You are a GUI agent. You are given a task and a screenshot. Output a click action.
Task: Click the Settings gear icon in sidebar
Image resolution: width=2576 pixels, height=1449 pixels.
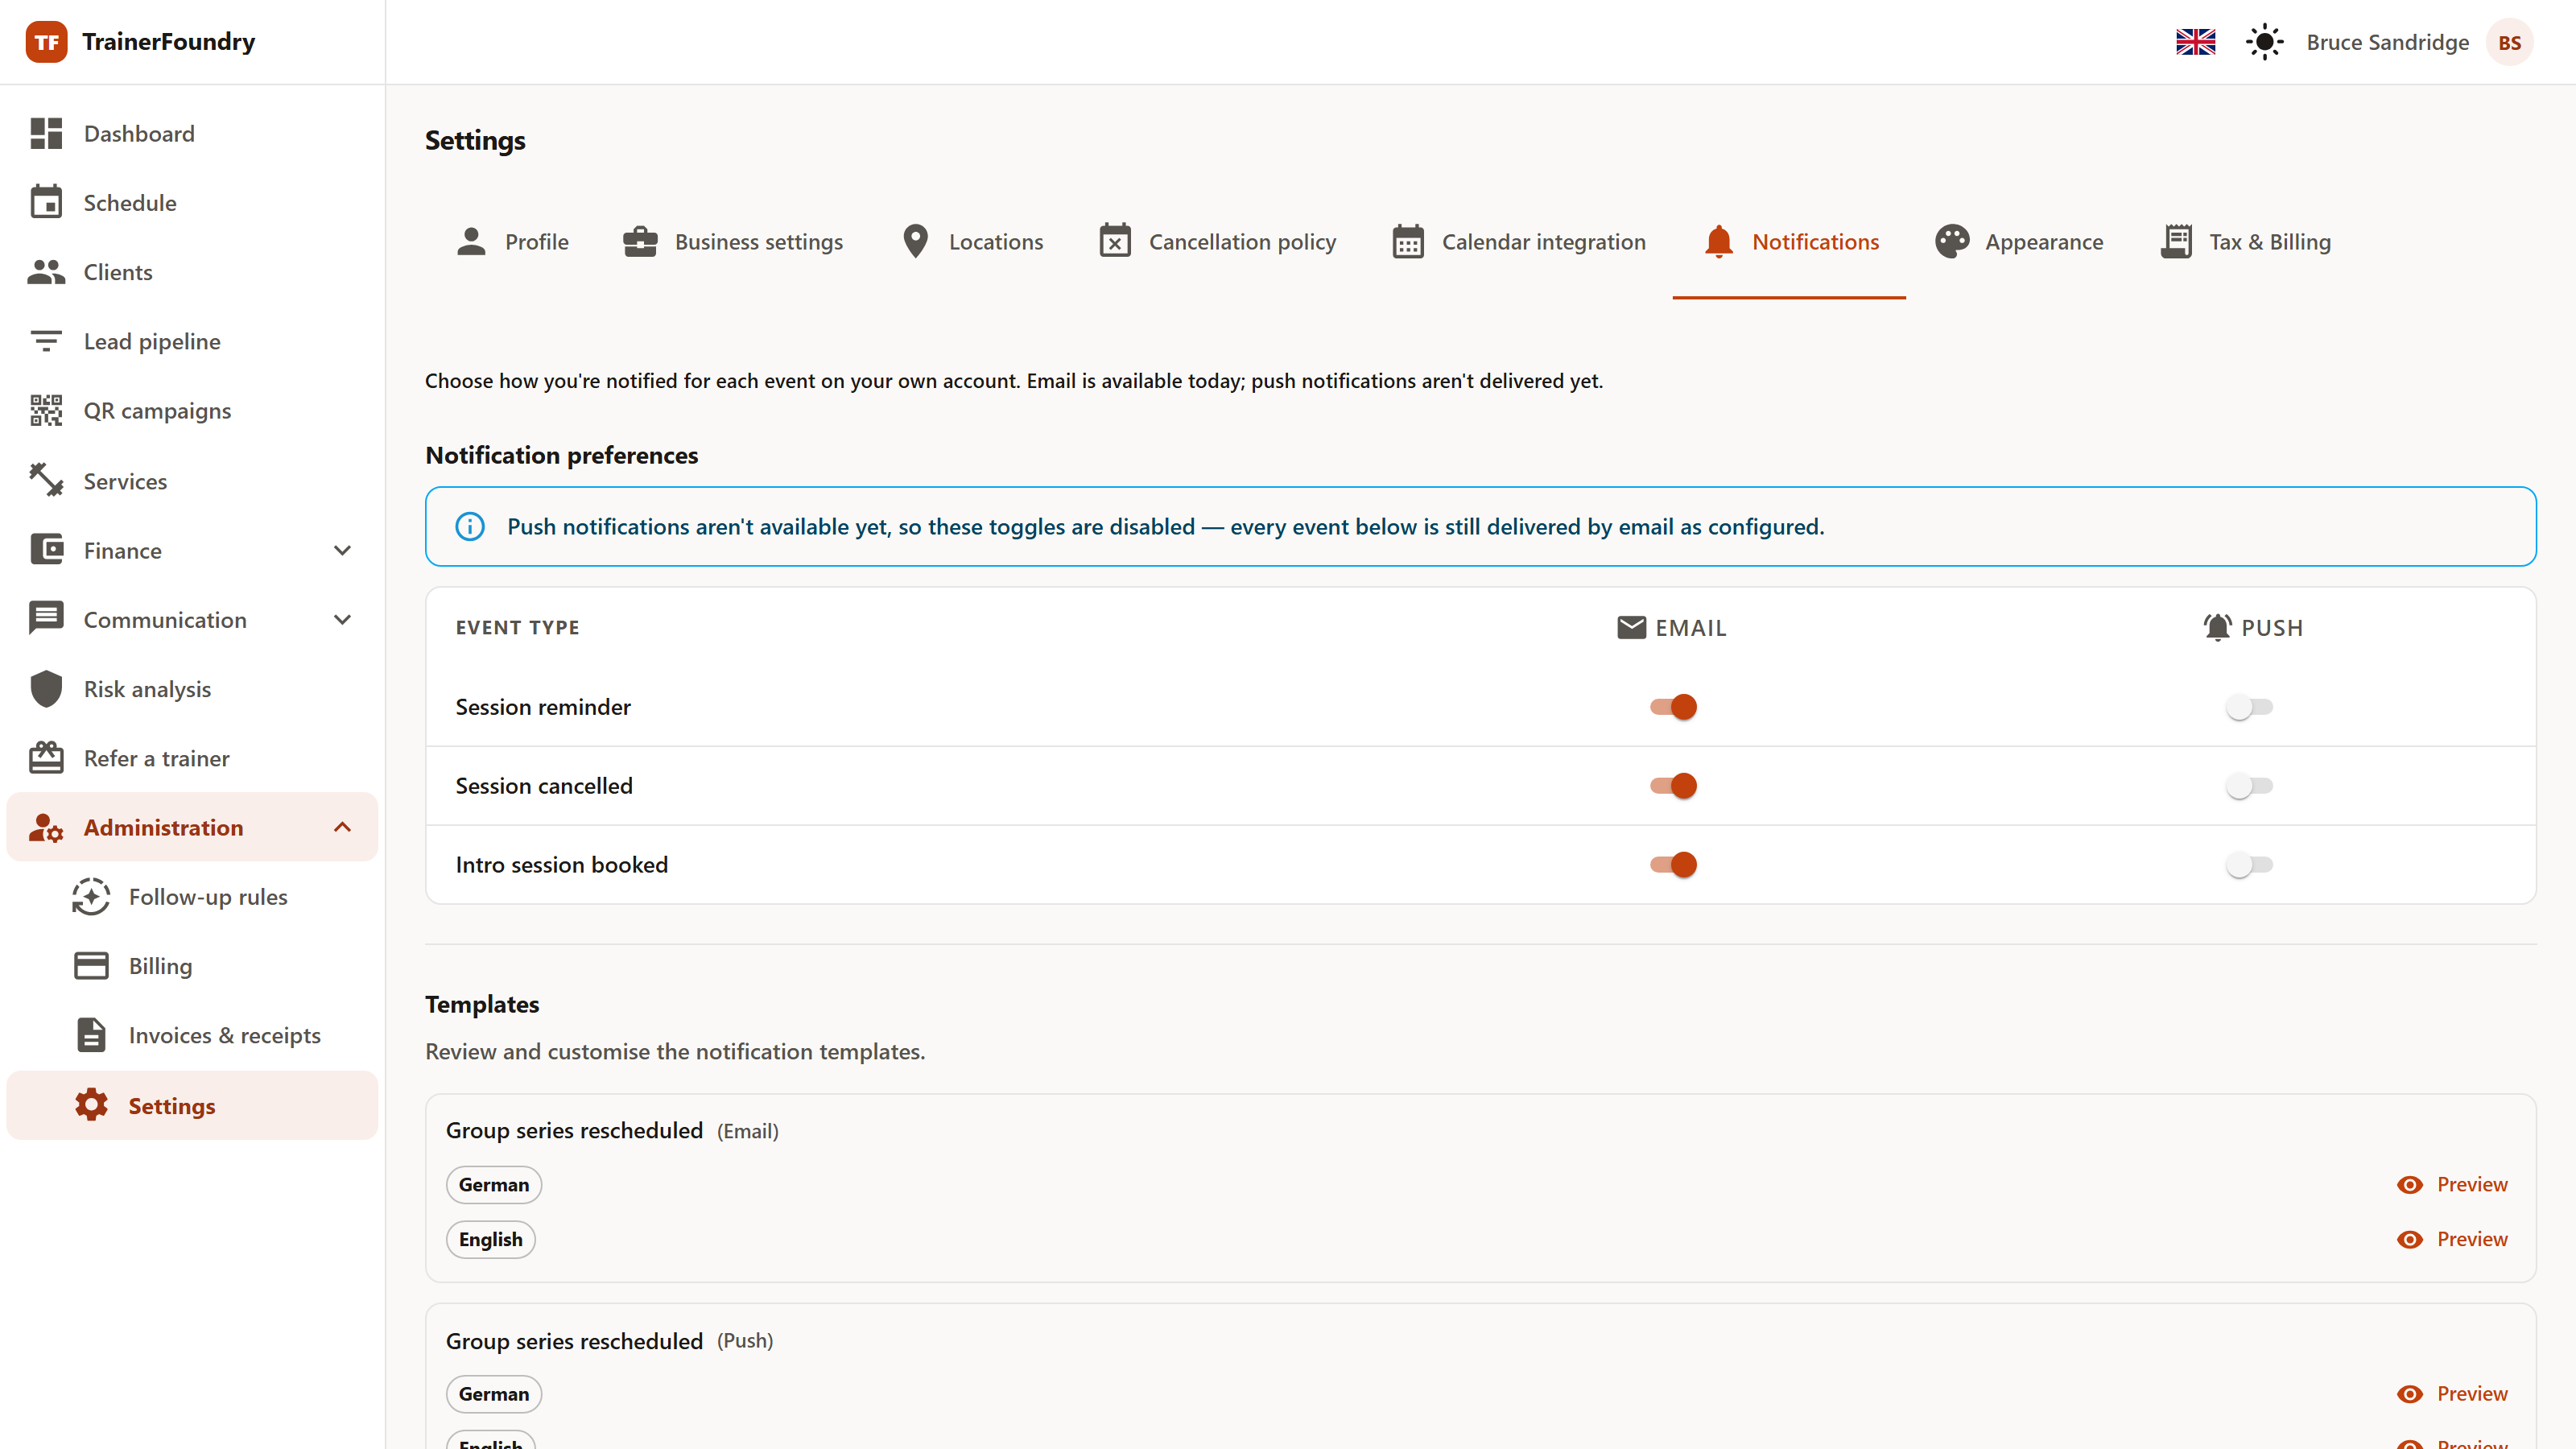[91, 1105]
